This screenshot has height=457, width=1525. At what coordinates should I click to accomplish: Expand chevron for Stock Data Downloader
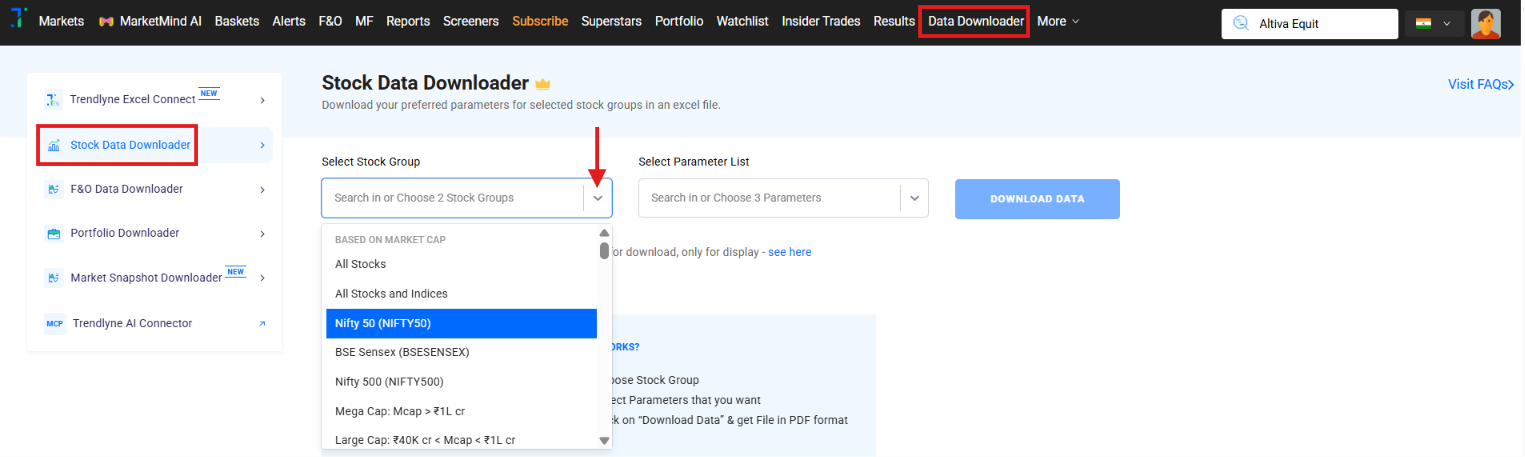coord(262,145)
